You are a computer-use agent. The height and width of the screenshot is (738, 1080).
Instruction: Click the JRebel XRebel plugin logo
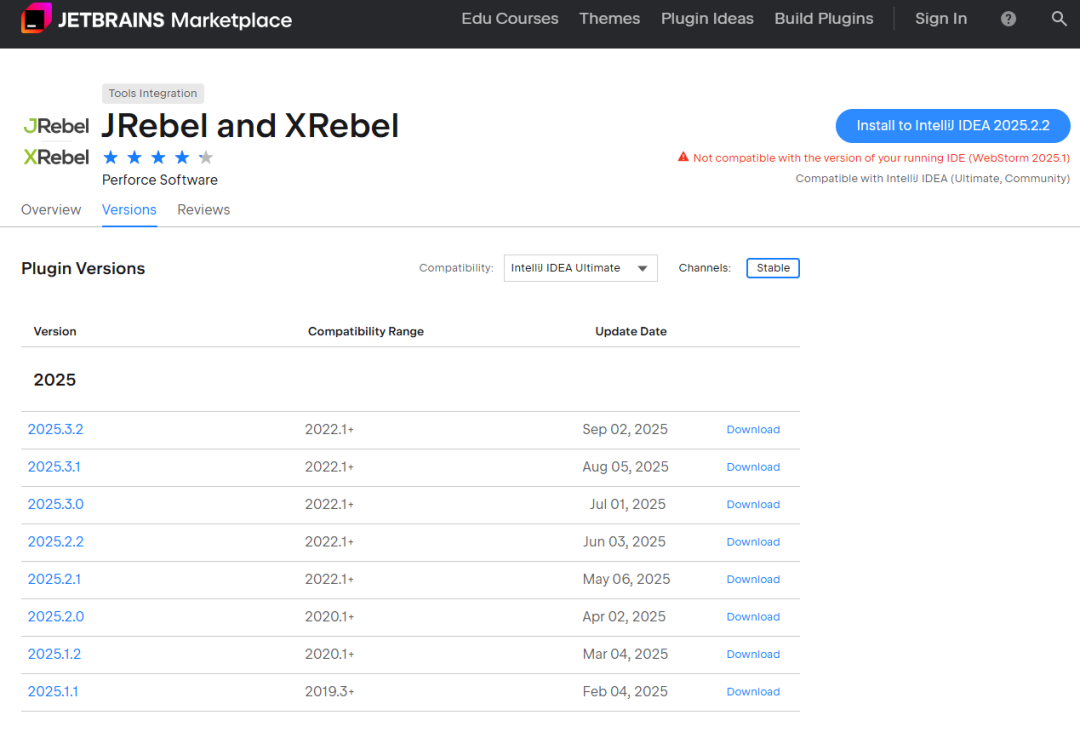click(56, 141)
